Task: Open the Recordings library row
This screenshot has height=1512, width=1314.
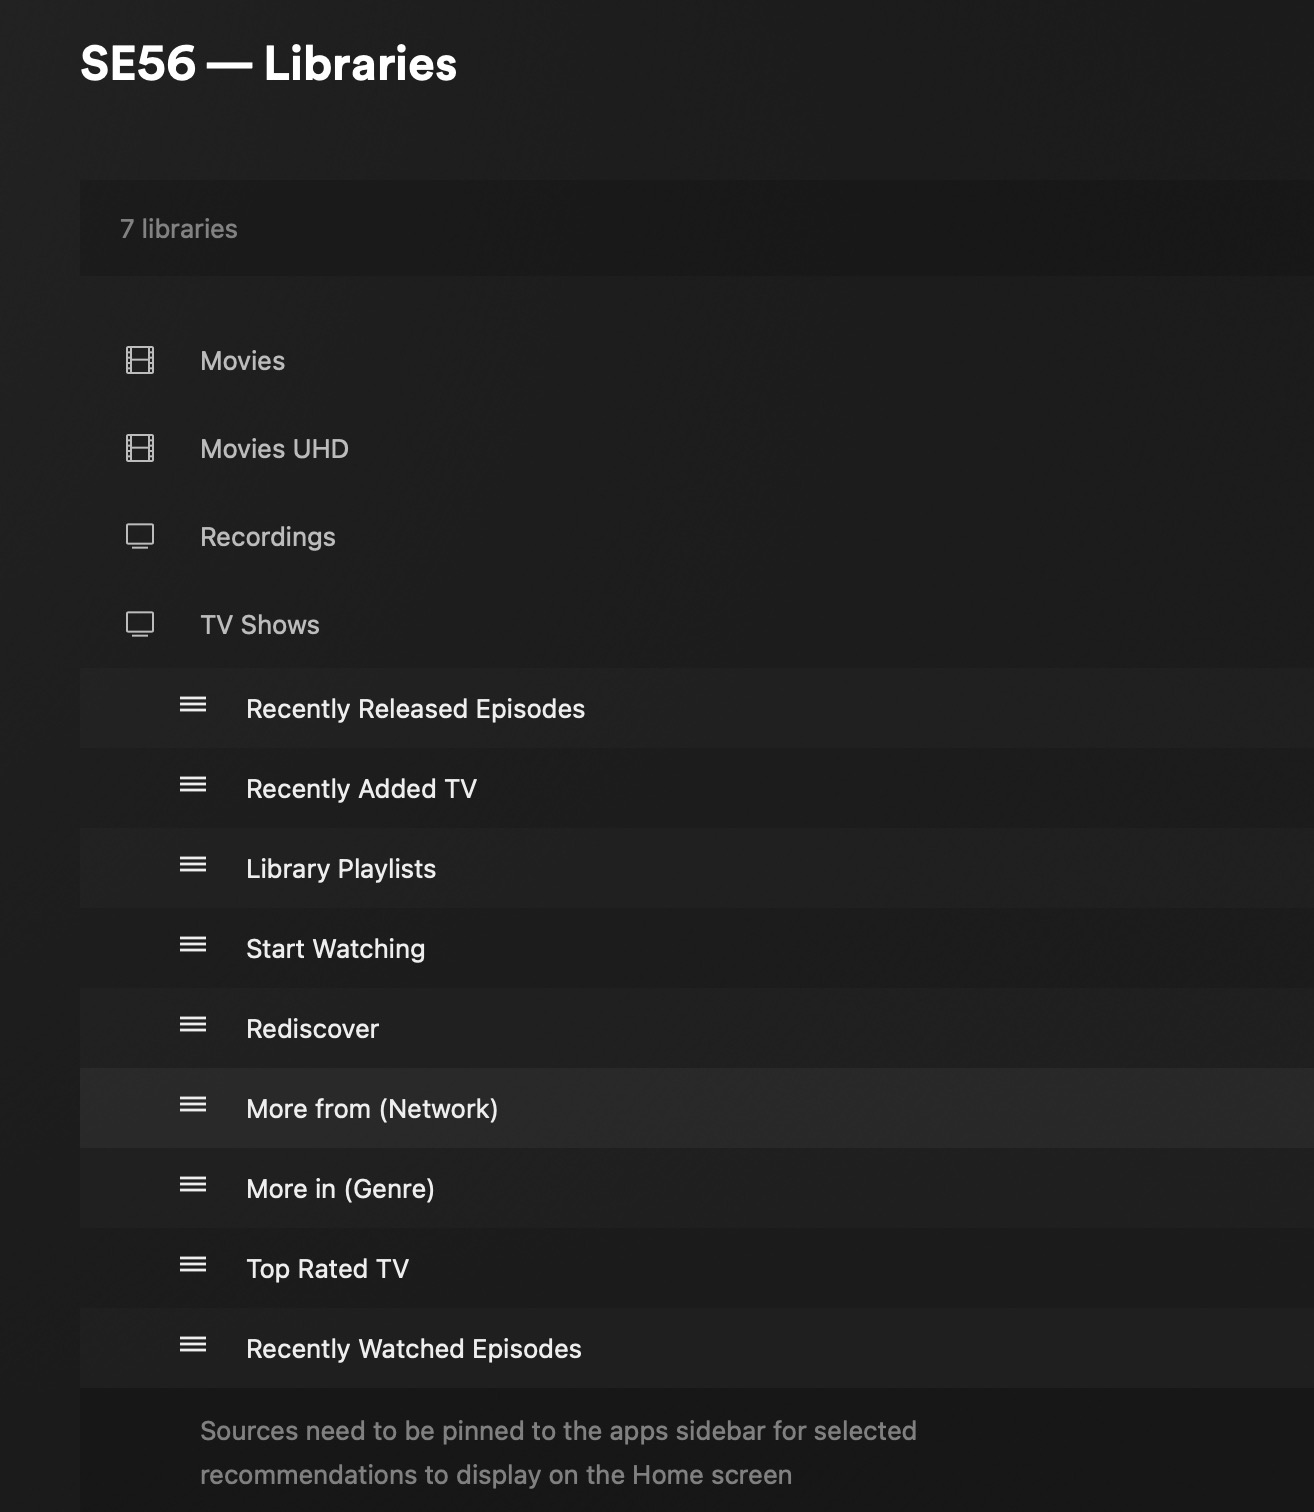Action: [x=268, y=537]
